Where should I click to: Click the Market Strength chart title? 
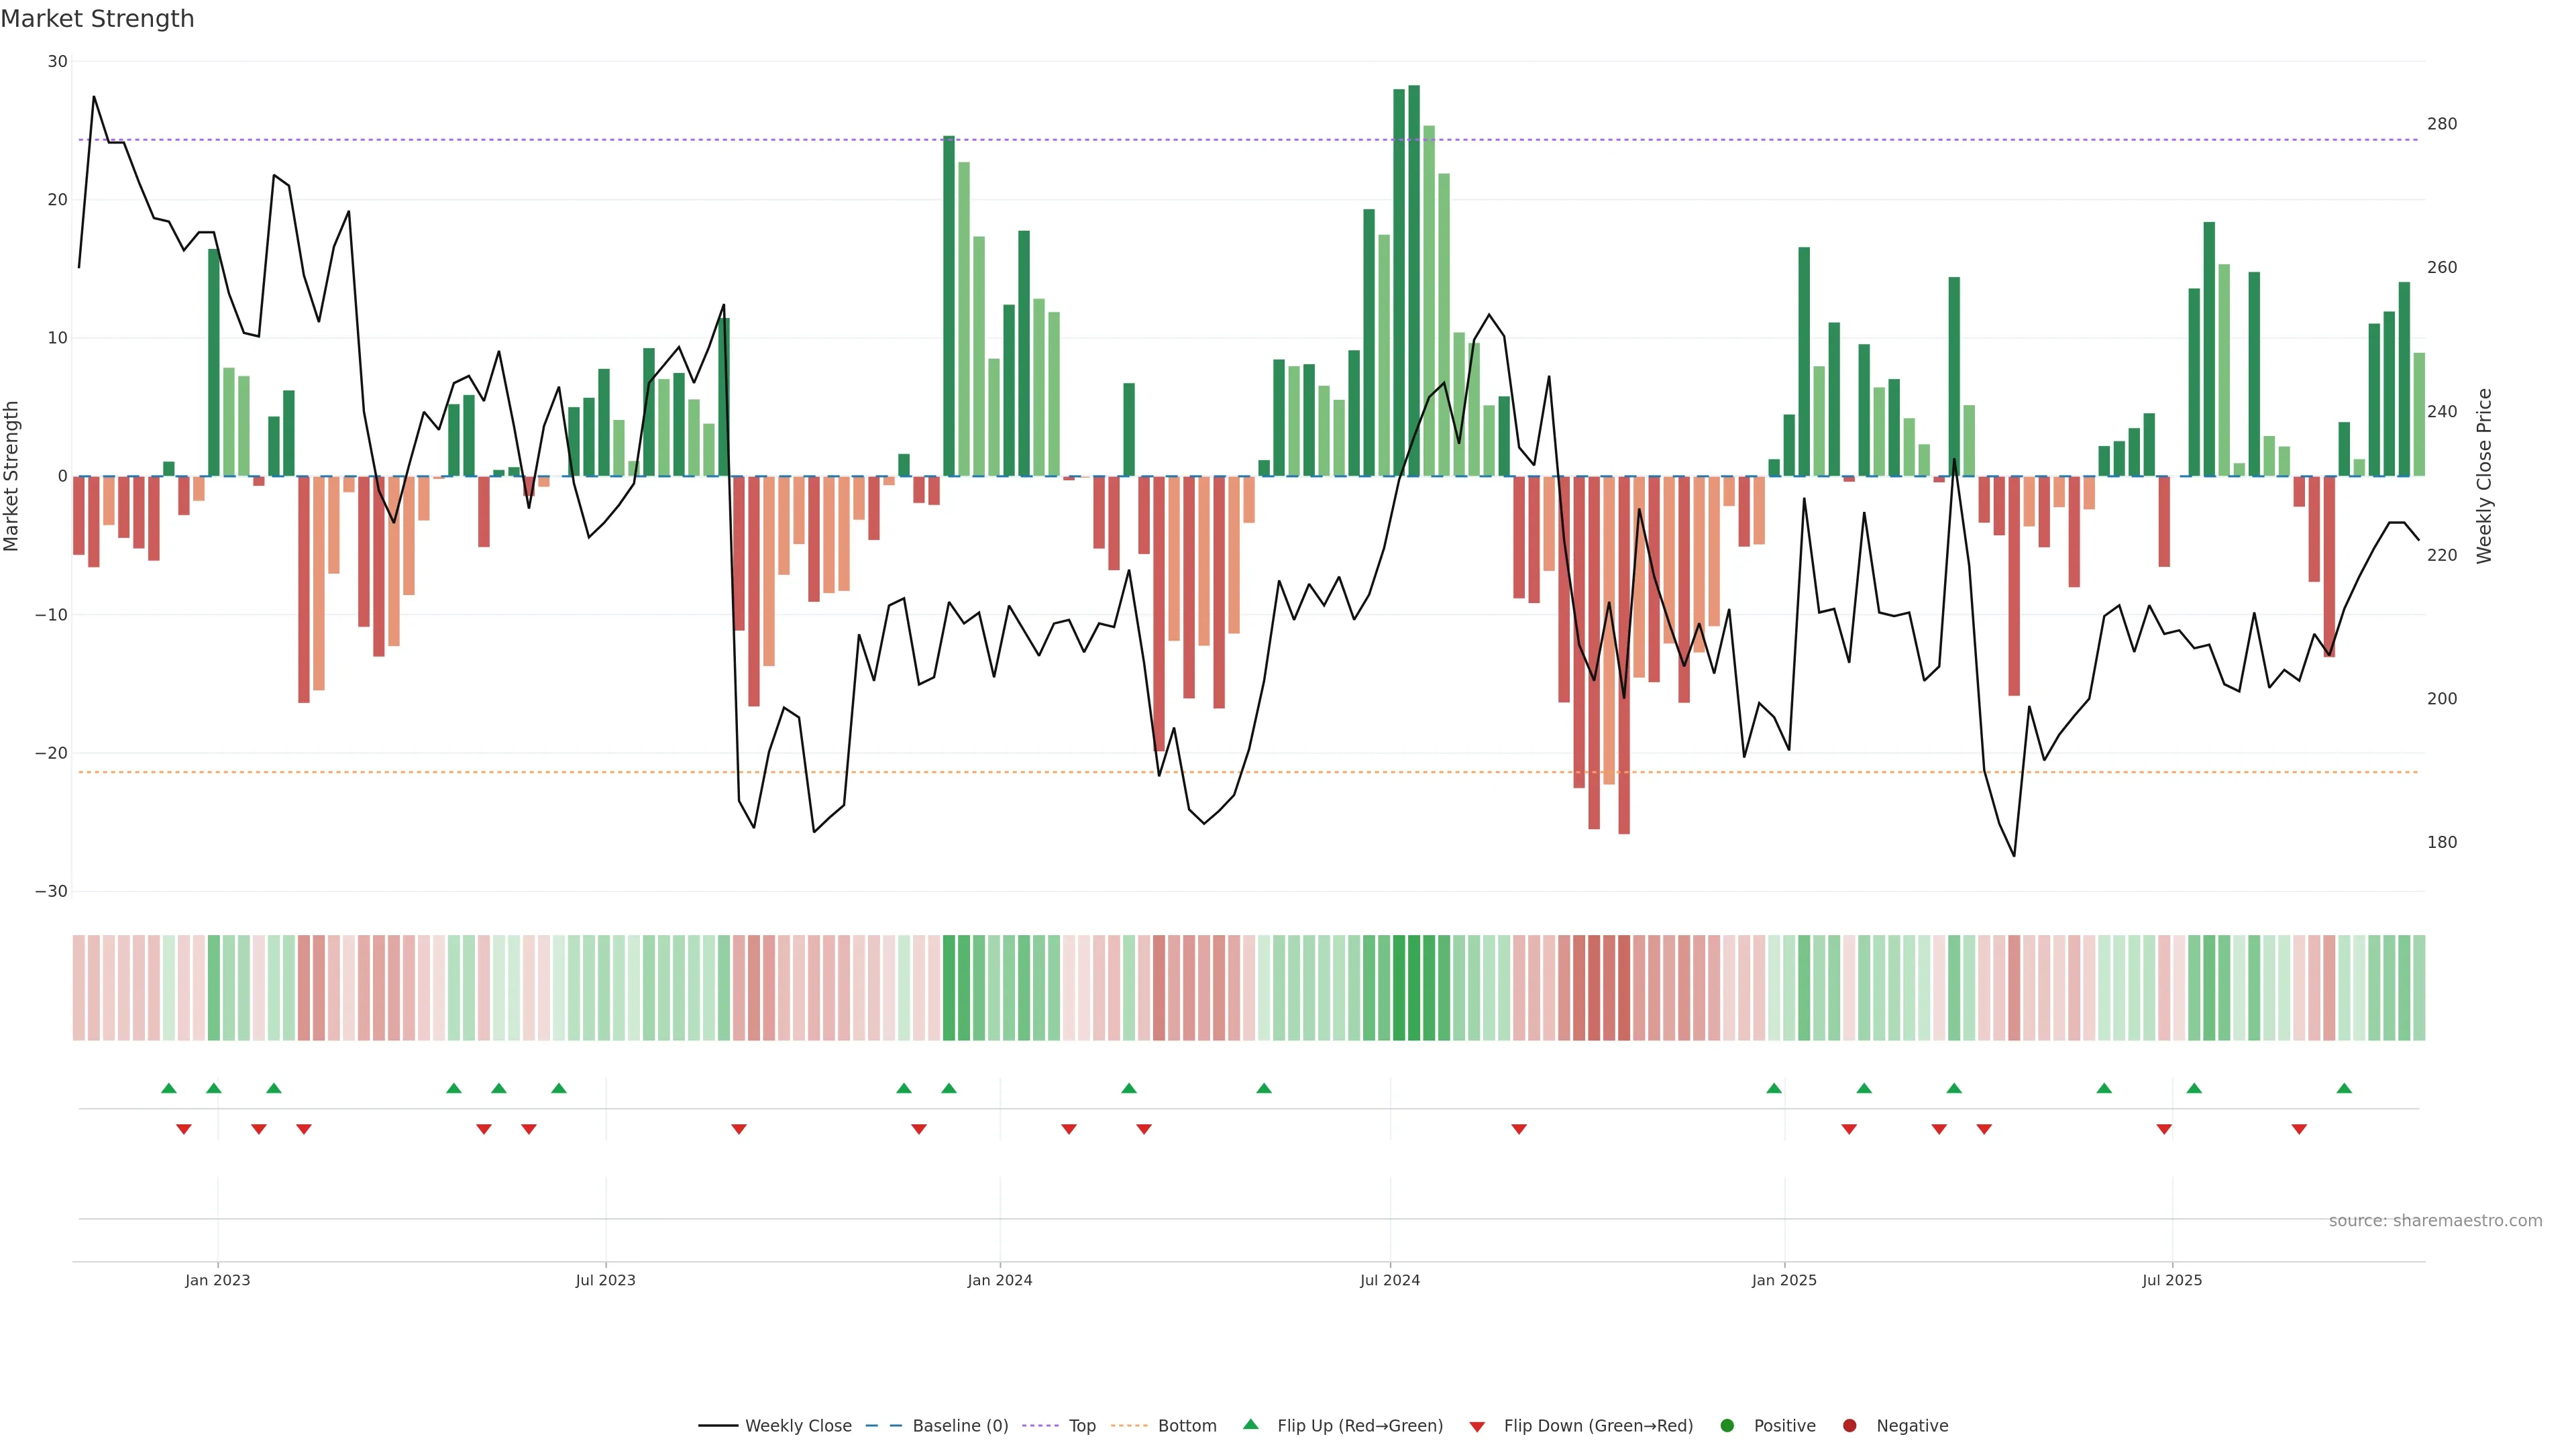pos(97,19)
